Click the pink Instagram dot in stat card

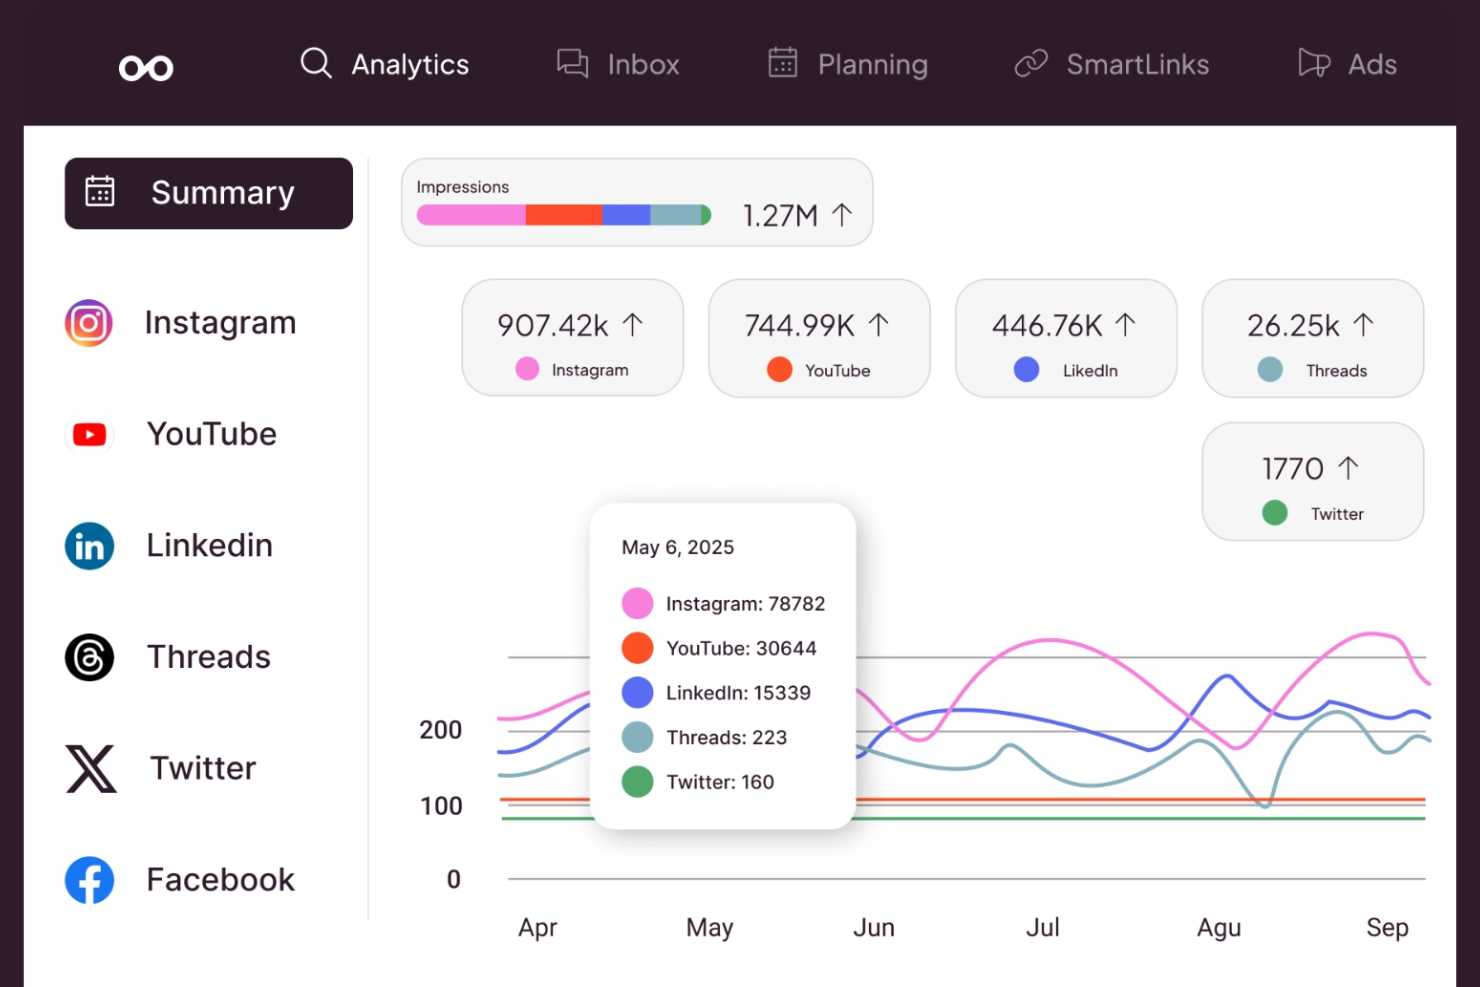(527, 369)
